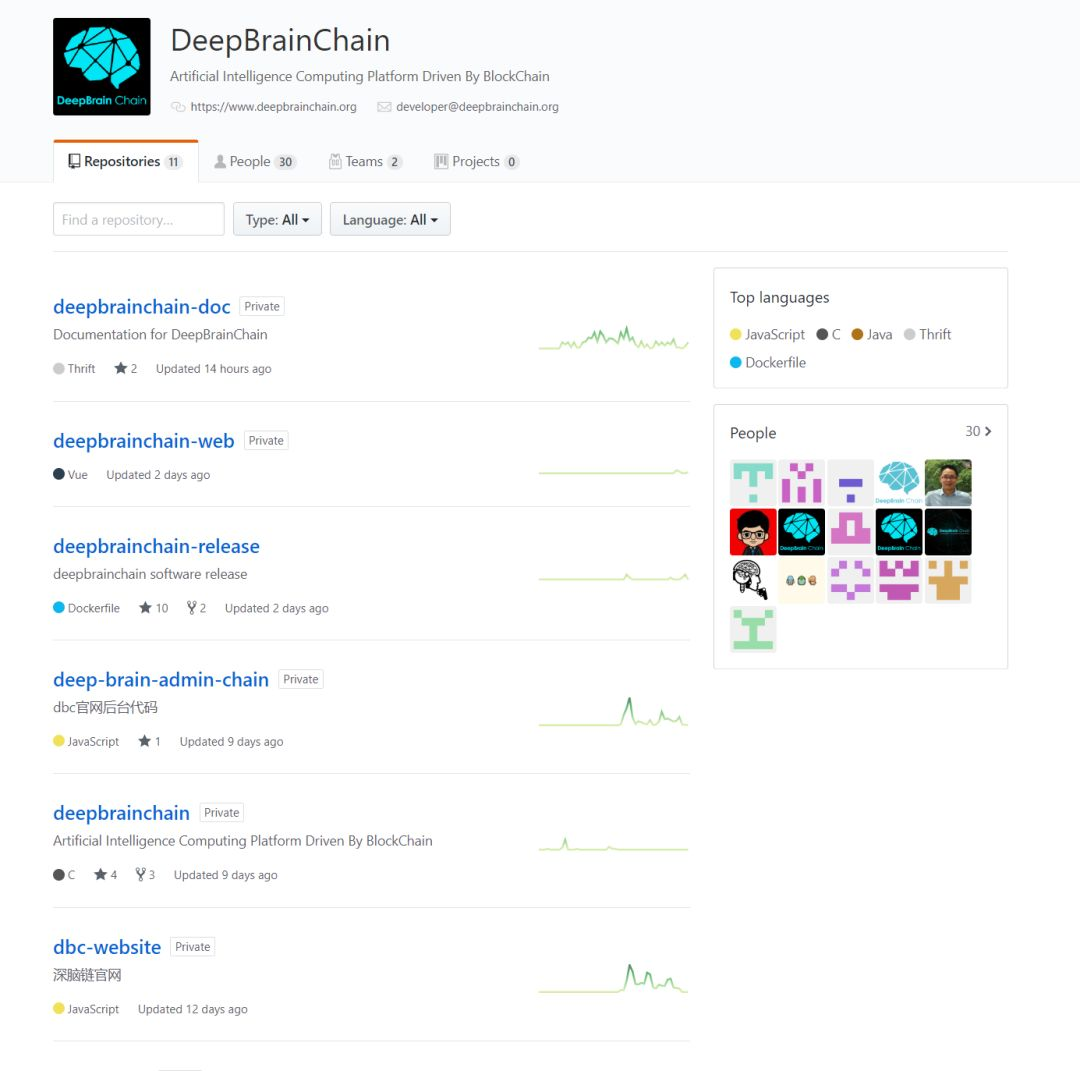
Task: Open the teal T-shaped identicon member avatar
Action: click(x=753, y=483)
